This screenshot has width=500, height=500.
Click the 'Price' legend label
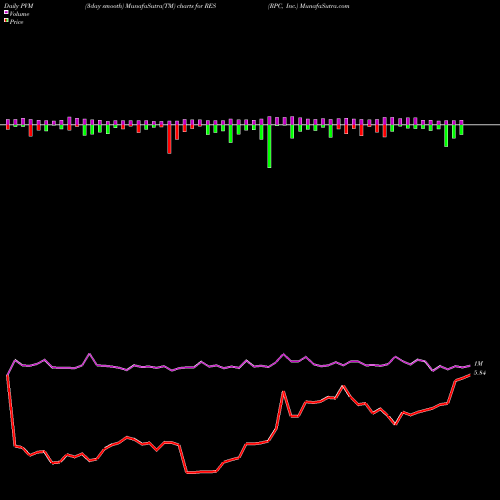pos(16,22)
